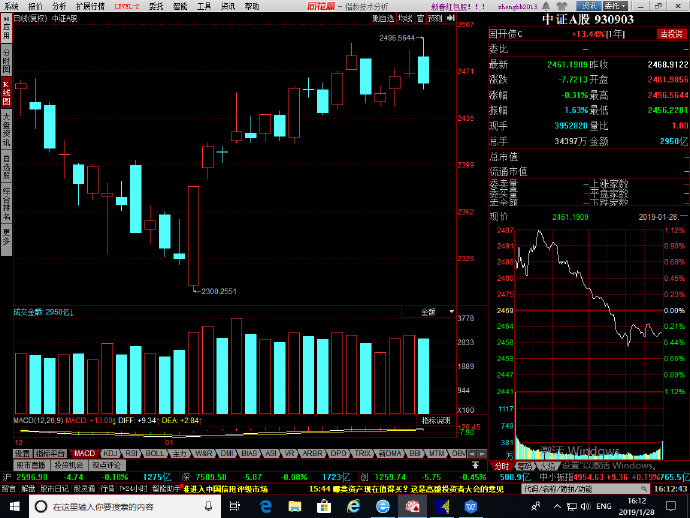Image resolution: width=690 pixels, height=518 pixels.
Task: Click the 智能助手 status bar button
Action: coord(166,489)
